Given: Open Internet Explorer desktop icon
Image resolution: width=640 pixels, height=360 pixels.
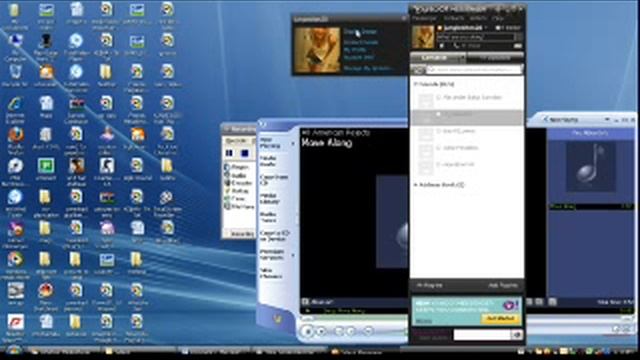Looking at the screenshot, I should 15,109.
